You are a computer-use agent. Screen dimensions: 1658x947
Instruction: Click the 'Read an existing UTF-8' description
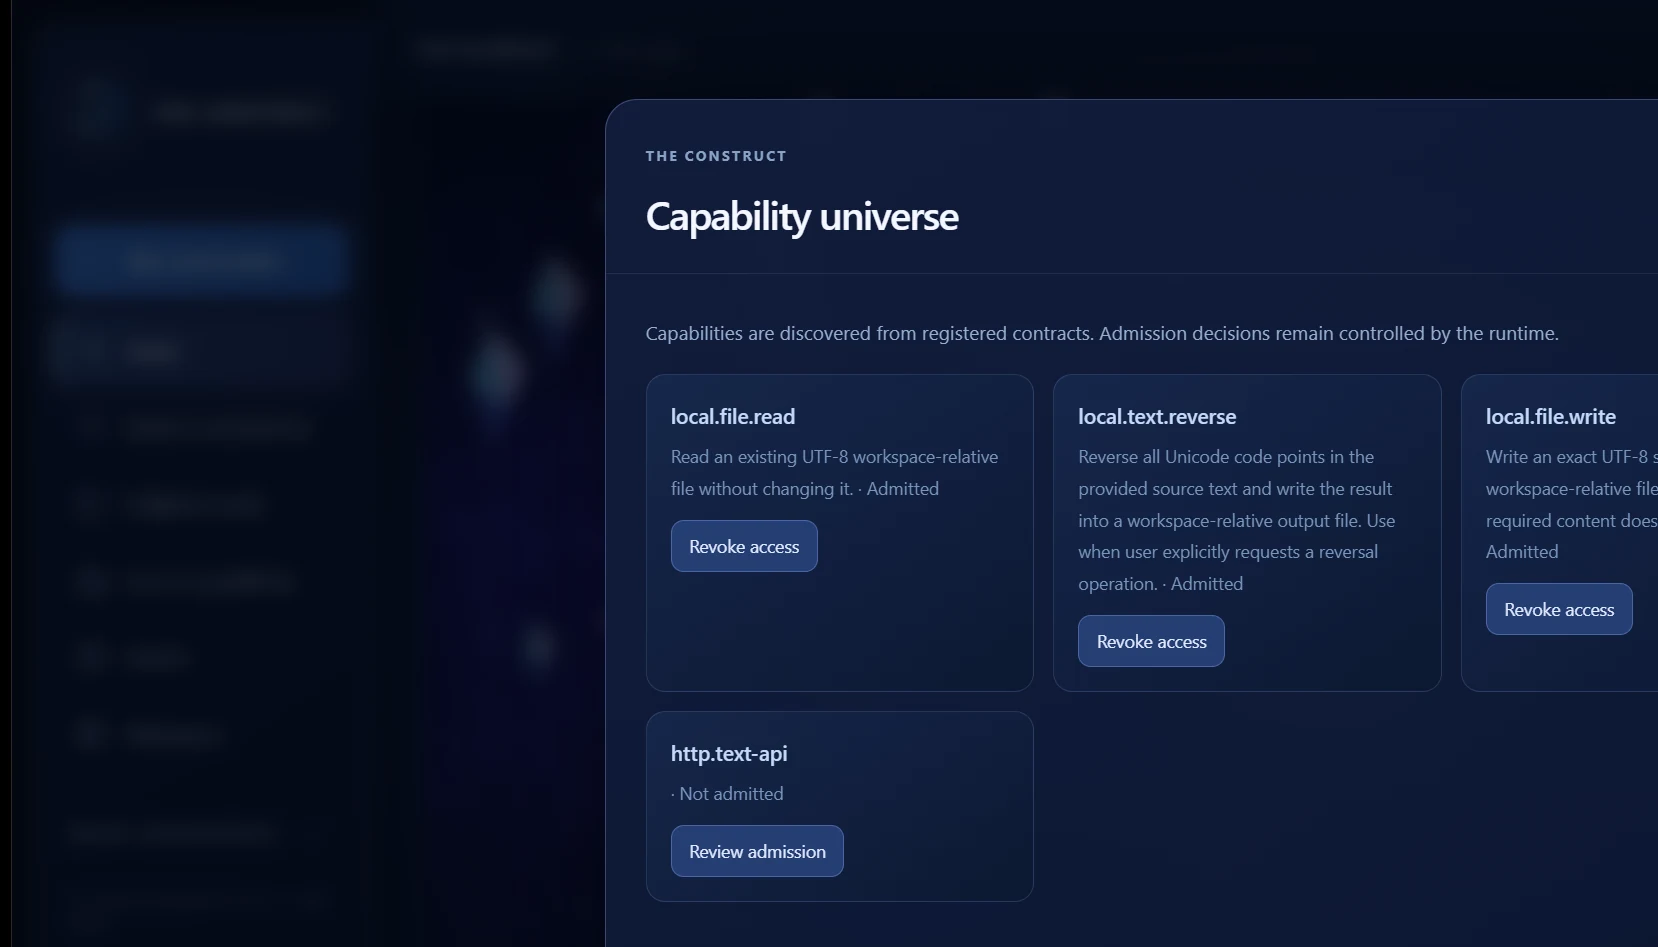[x=835, y=472]
